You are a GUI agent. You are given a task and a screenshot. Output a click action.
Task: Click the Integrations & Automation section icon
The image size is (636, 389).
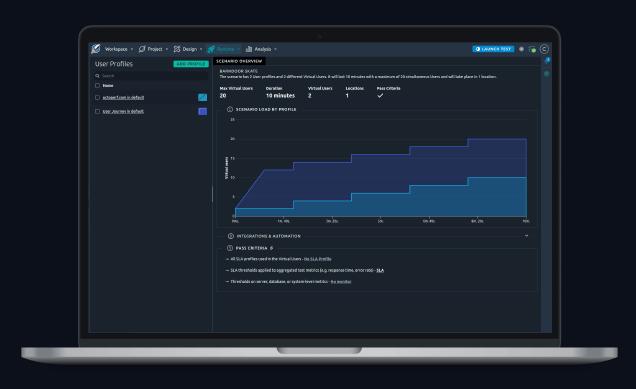coord(230,236)
